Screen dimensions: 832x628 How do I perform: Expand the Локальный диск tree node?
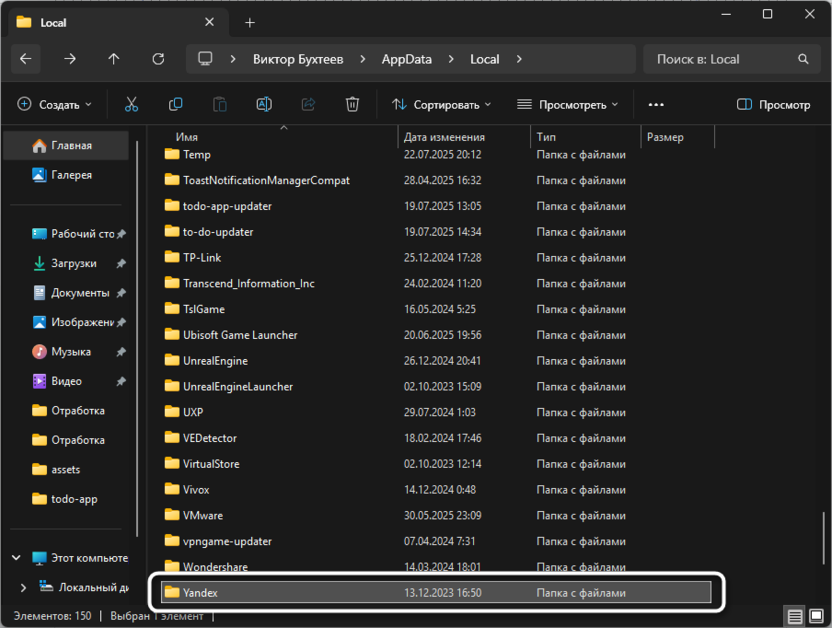click(23, 587)
